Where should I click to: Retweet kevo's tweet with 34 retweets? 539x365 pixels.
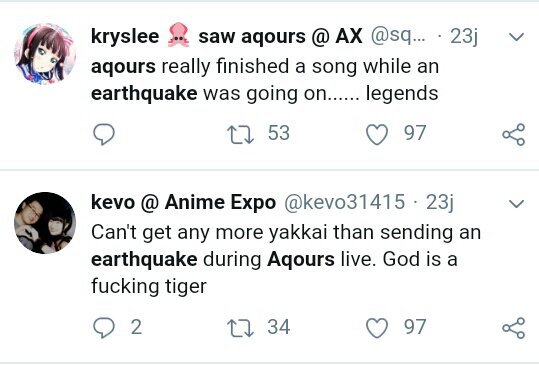pyautogui.click(x=240, y=328)
